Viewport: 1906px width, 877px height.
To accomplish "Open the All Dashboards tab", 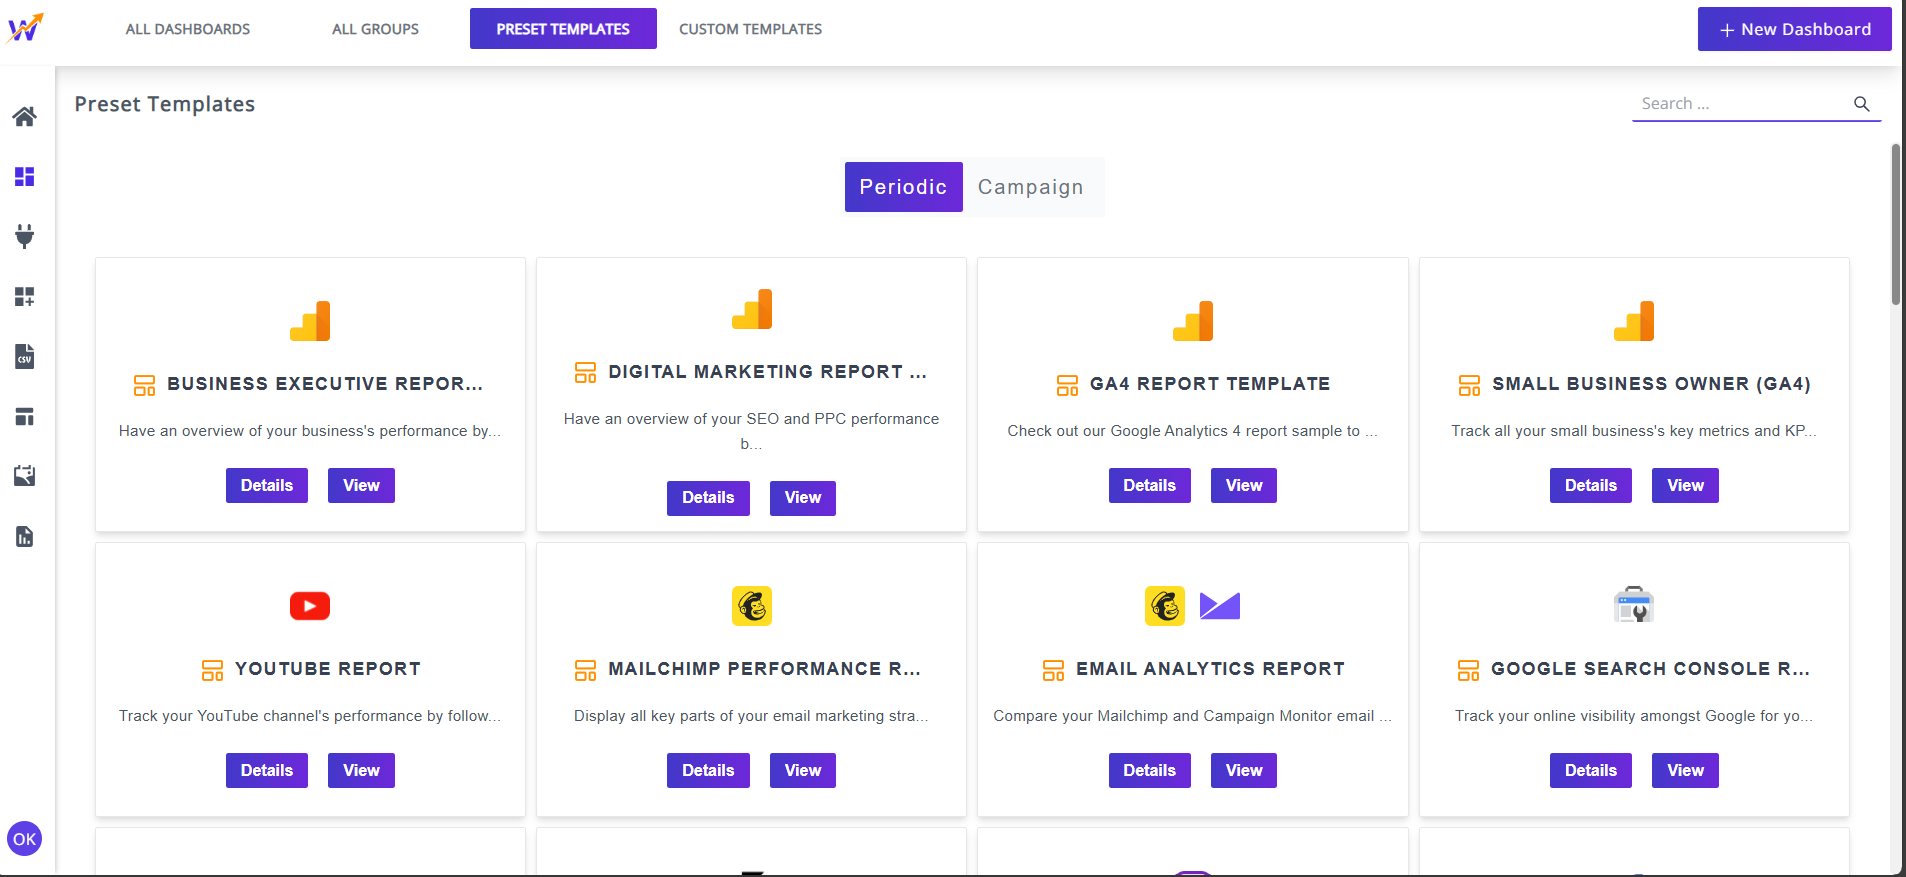I will tap(188, 29).
